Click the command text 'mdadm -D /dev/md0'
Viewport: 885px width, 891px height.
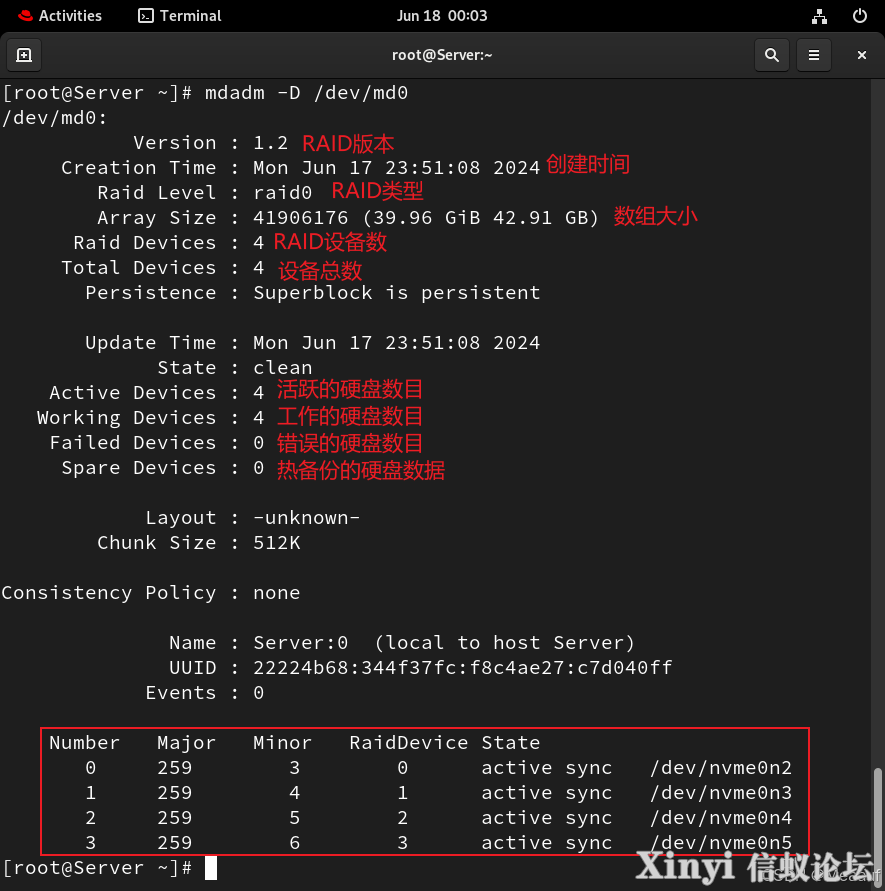[306, 93]
